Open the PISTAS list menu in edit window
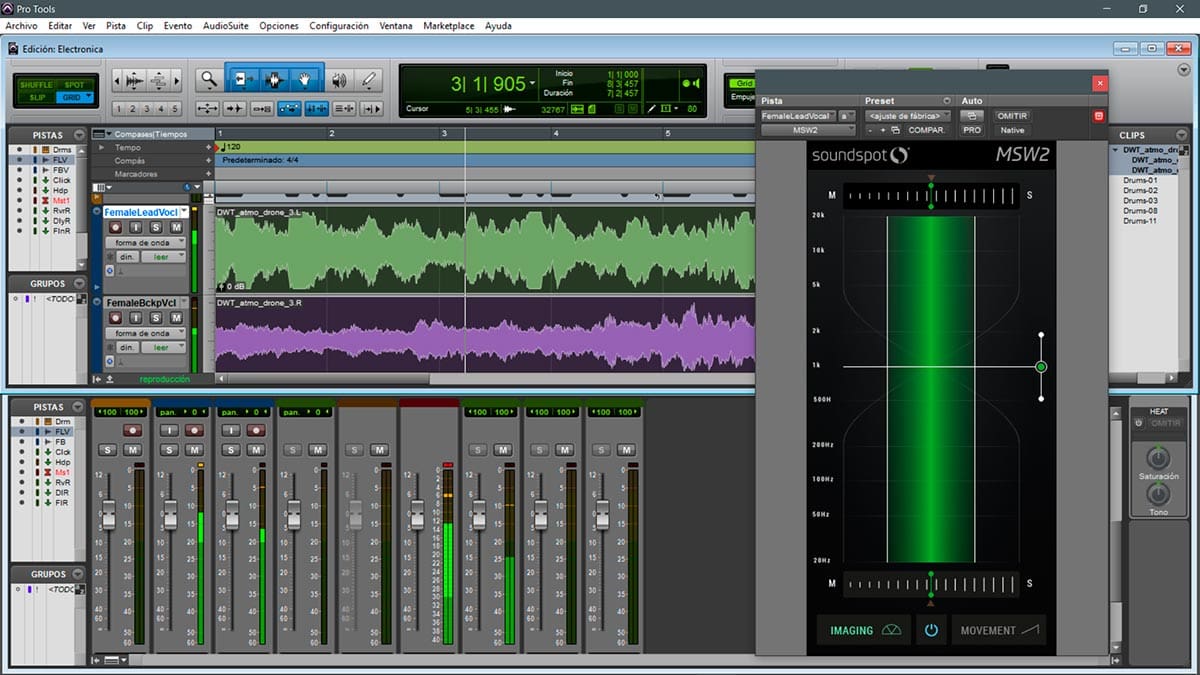Viewport: 1200px width, 675px height. [78, 135]
